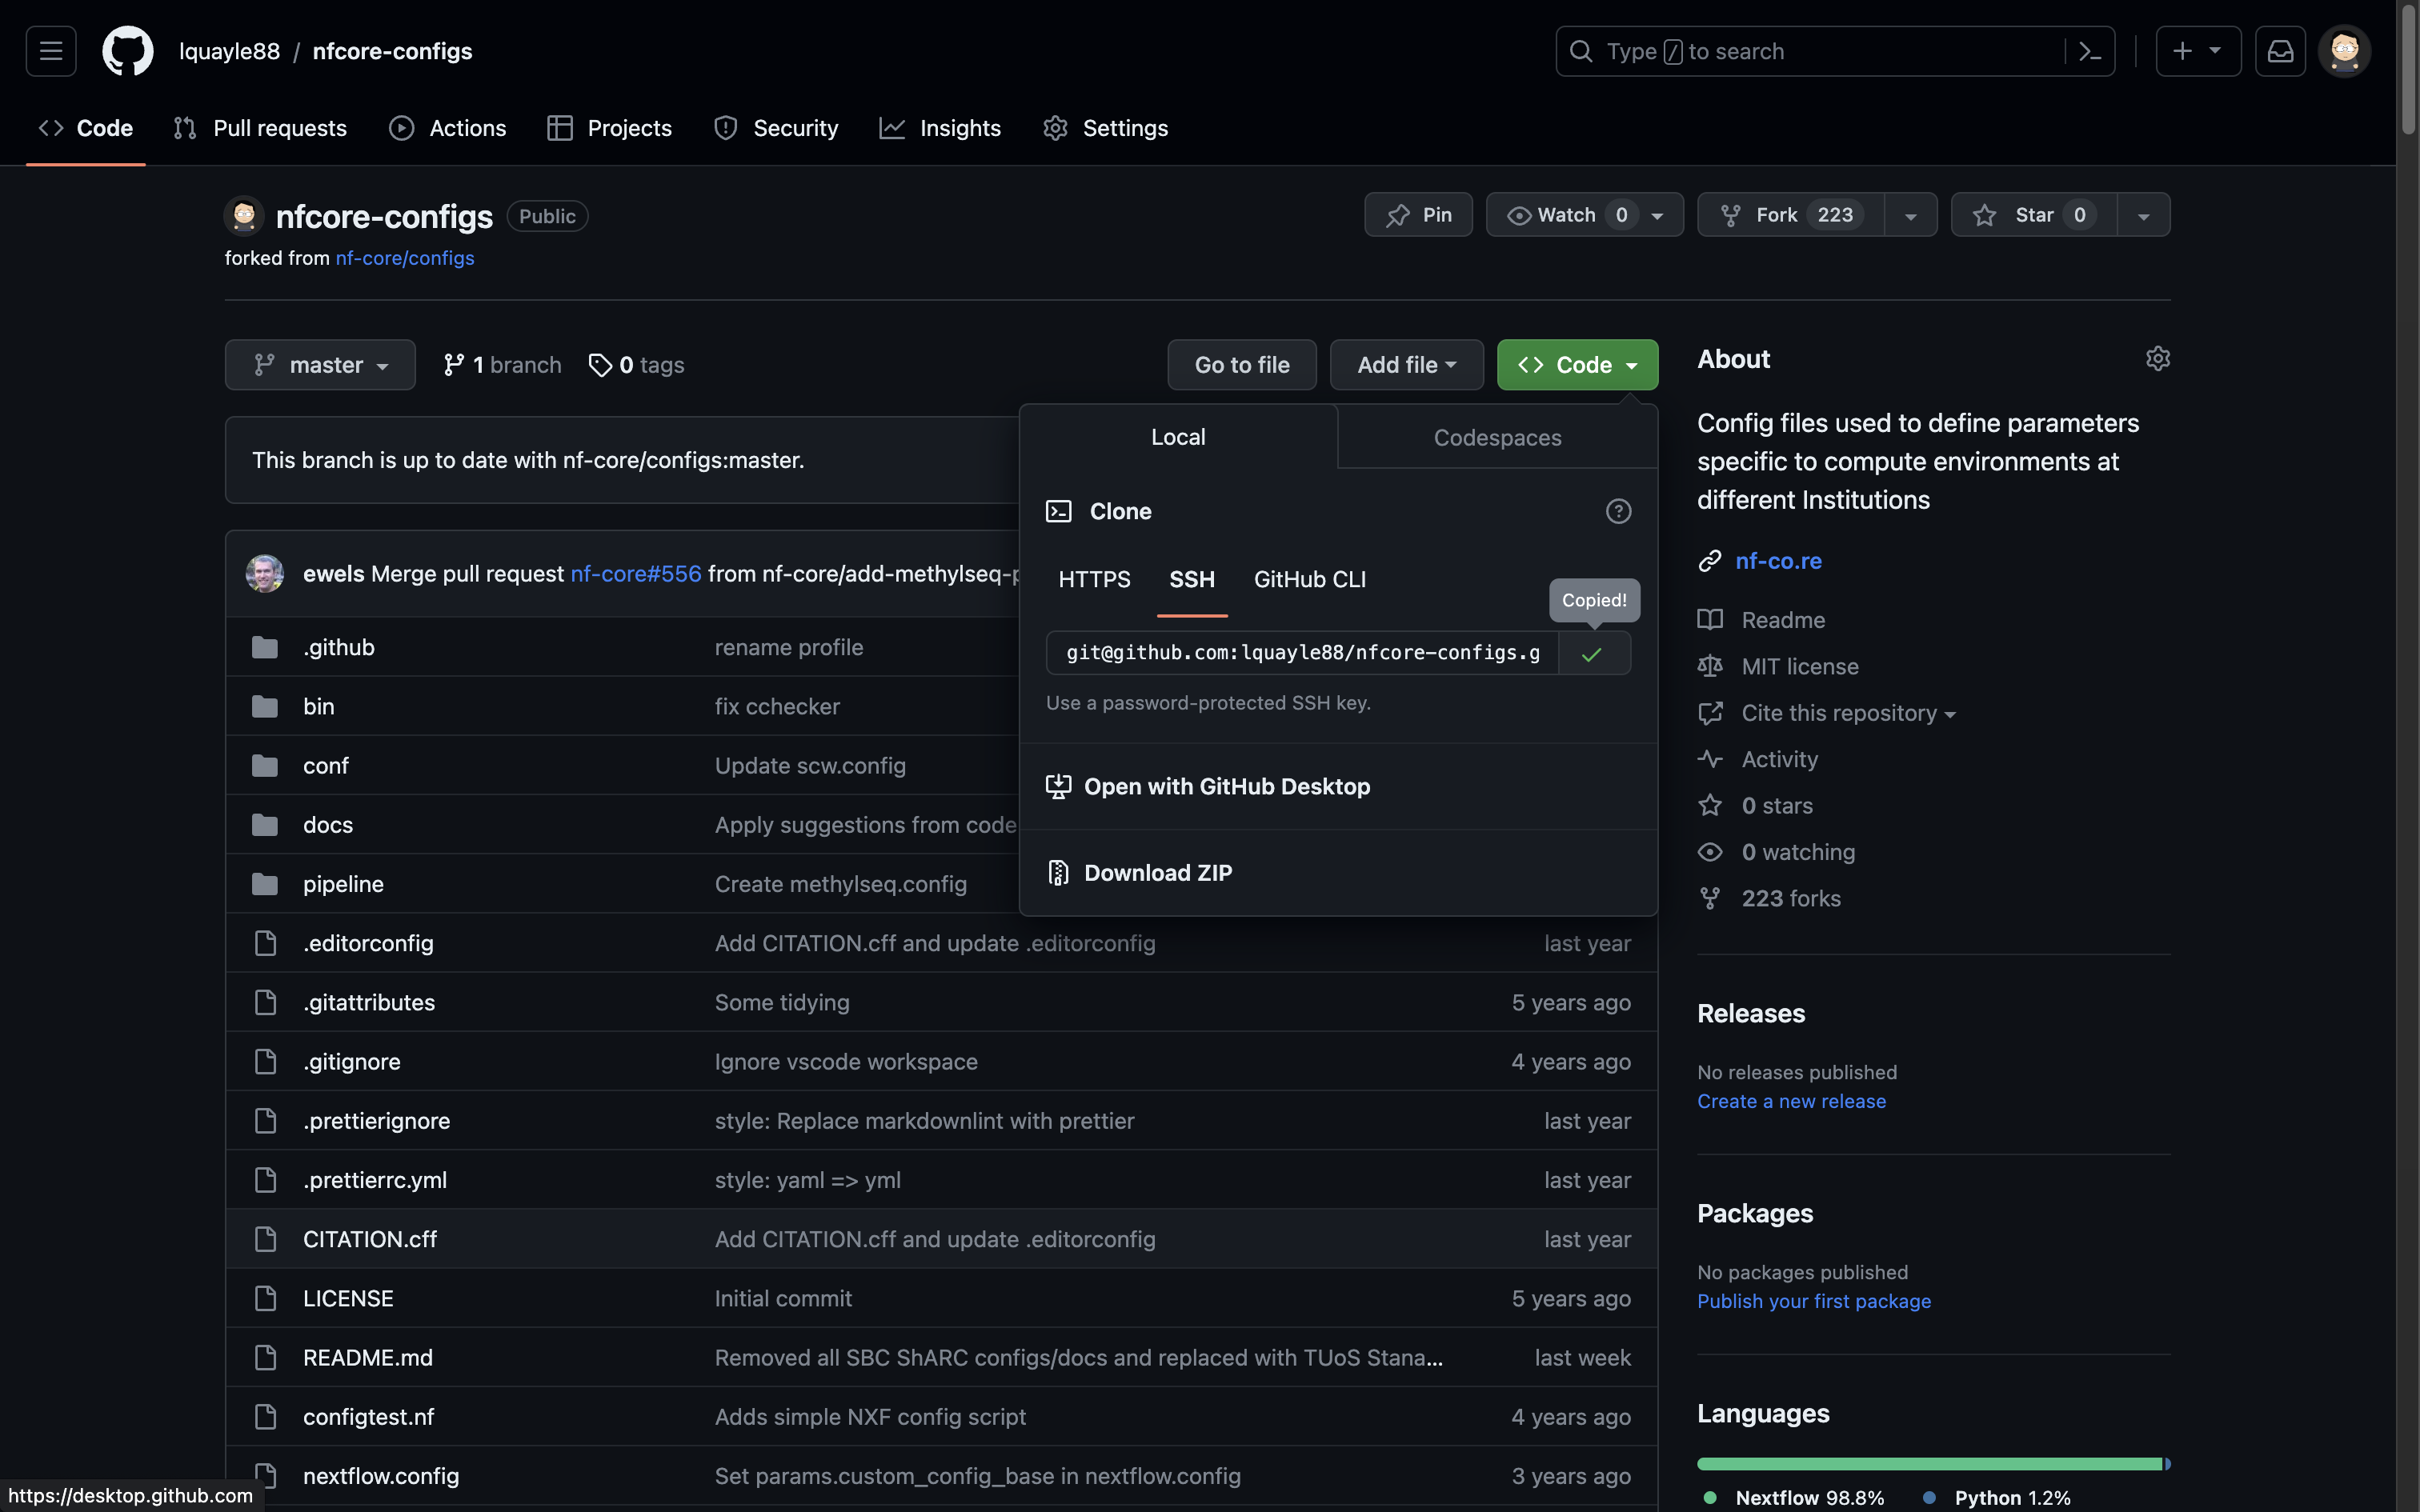Click the Nextflow language color dot
Image resolution: width=2420 pixels, height=1512 pixels.
[x=1710, y=1498]
